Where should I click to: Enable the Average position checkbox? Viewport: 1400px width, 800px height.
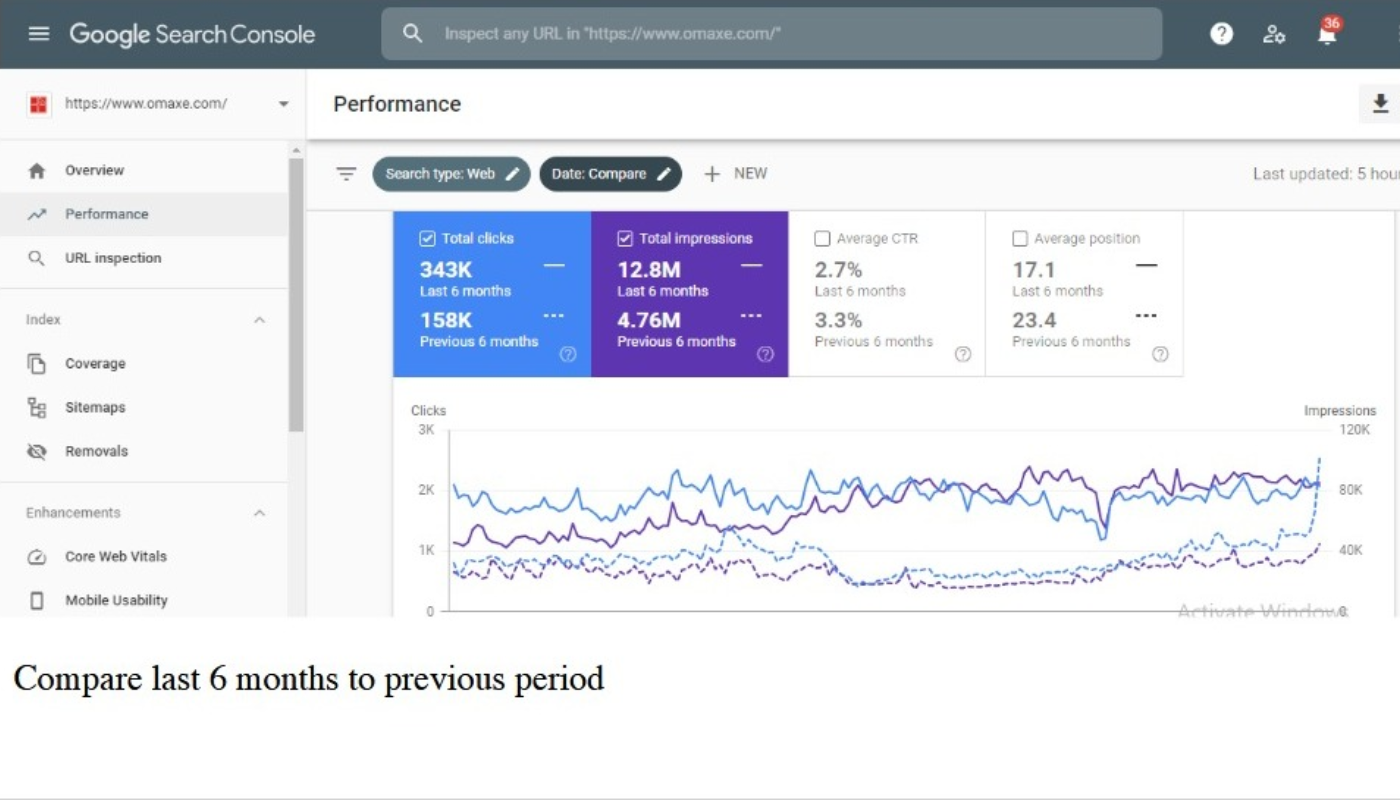(x=1020, y=239)
